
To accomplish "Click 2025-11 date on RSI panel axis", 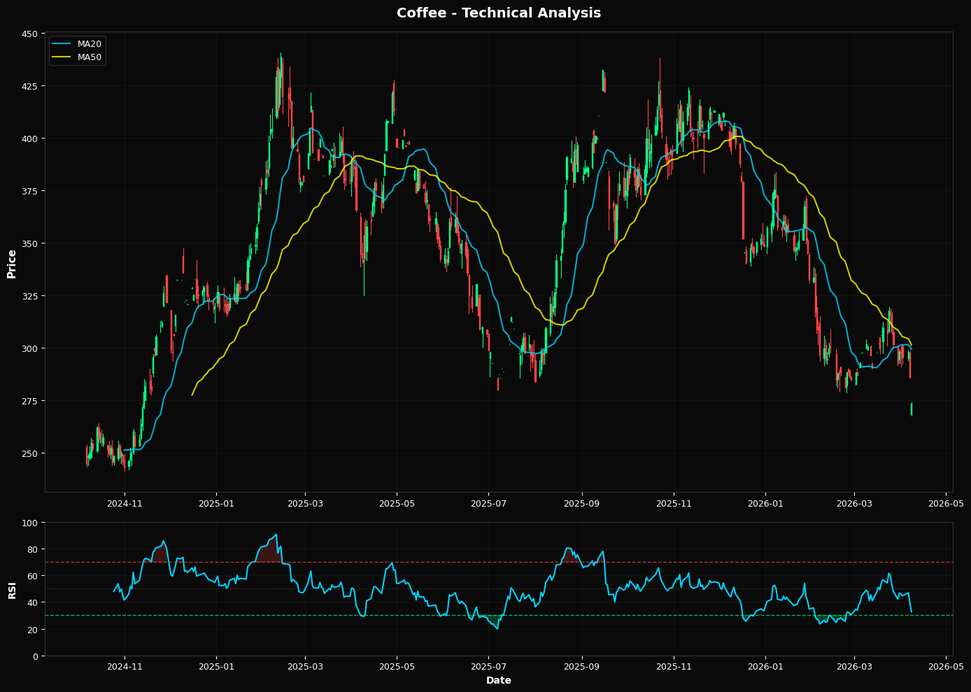I will (674, 667).
